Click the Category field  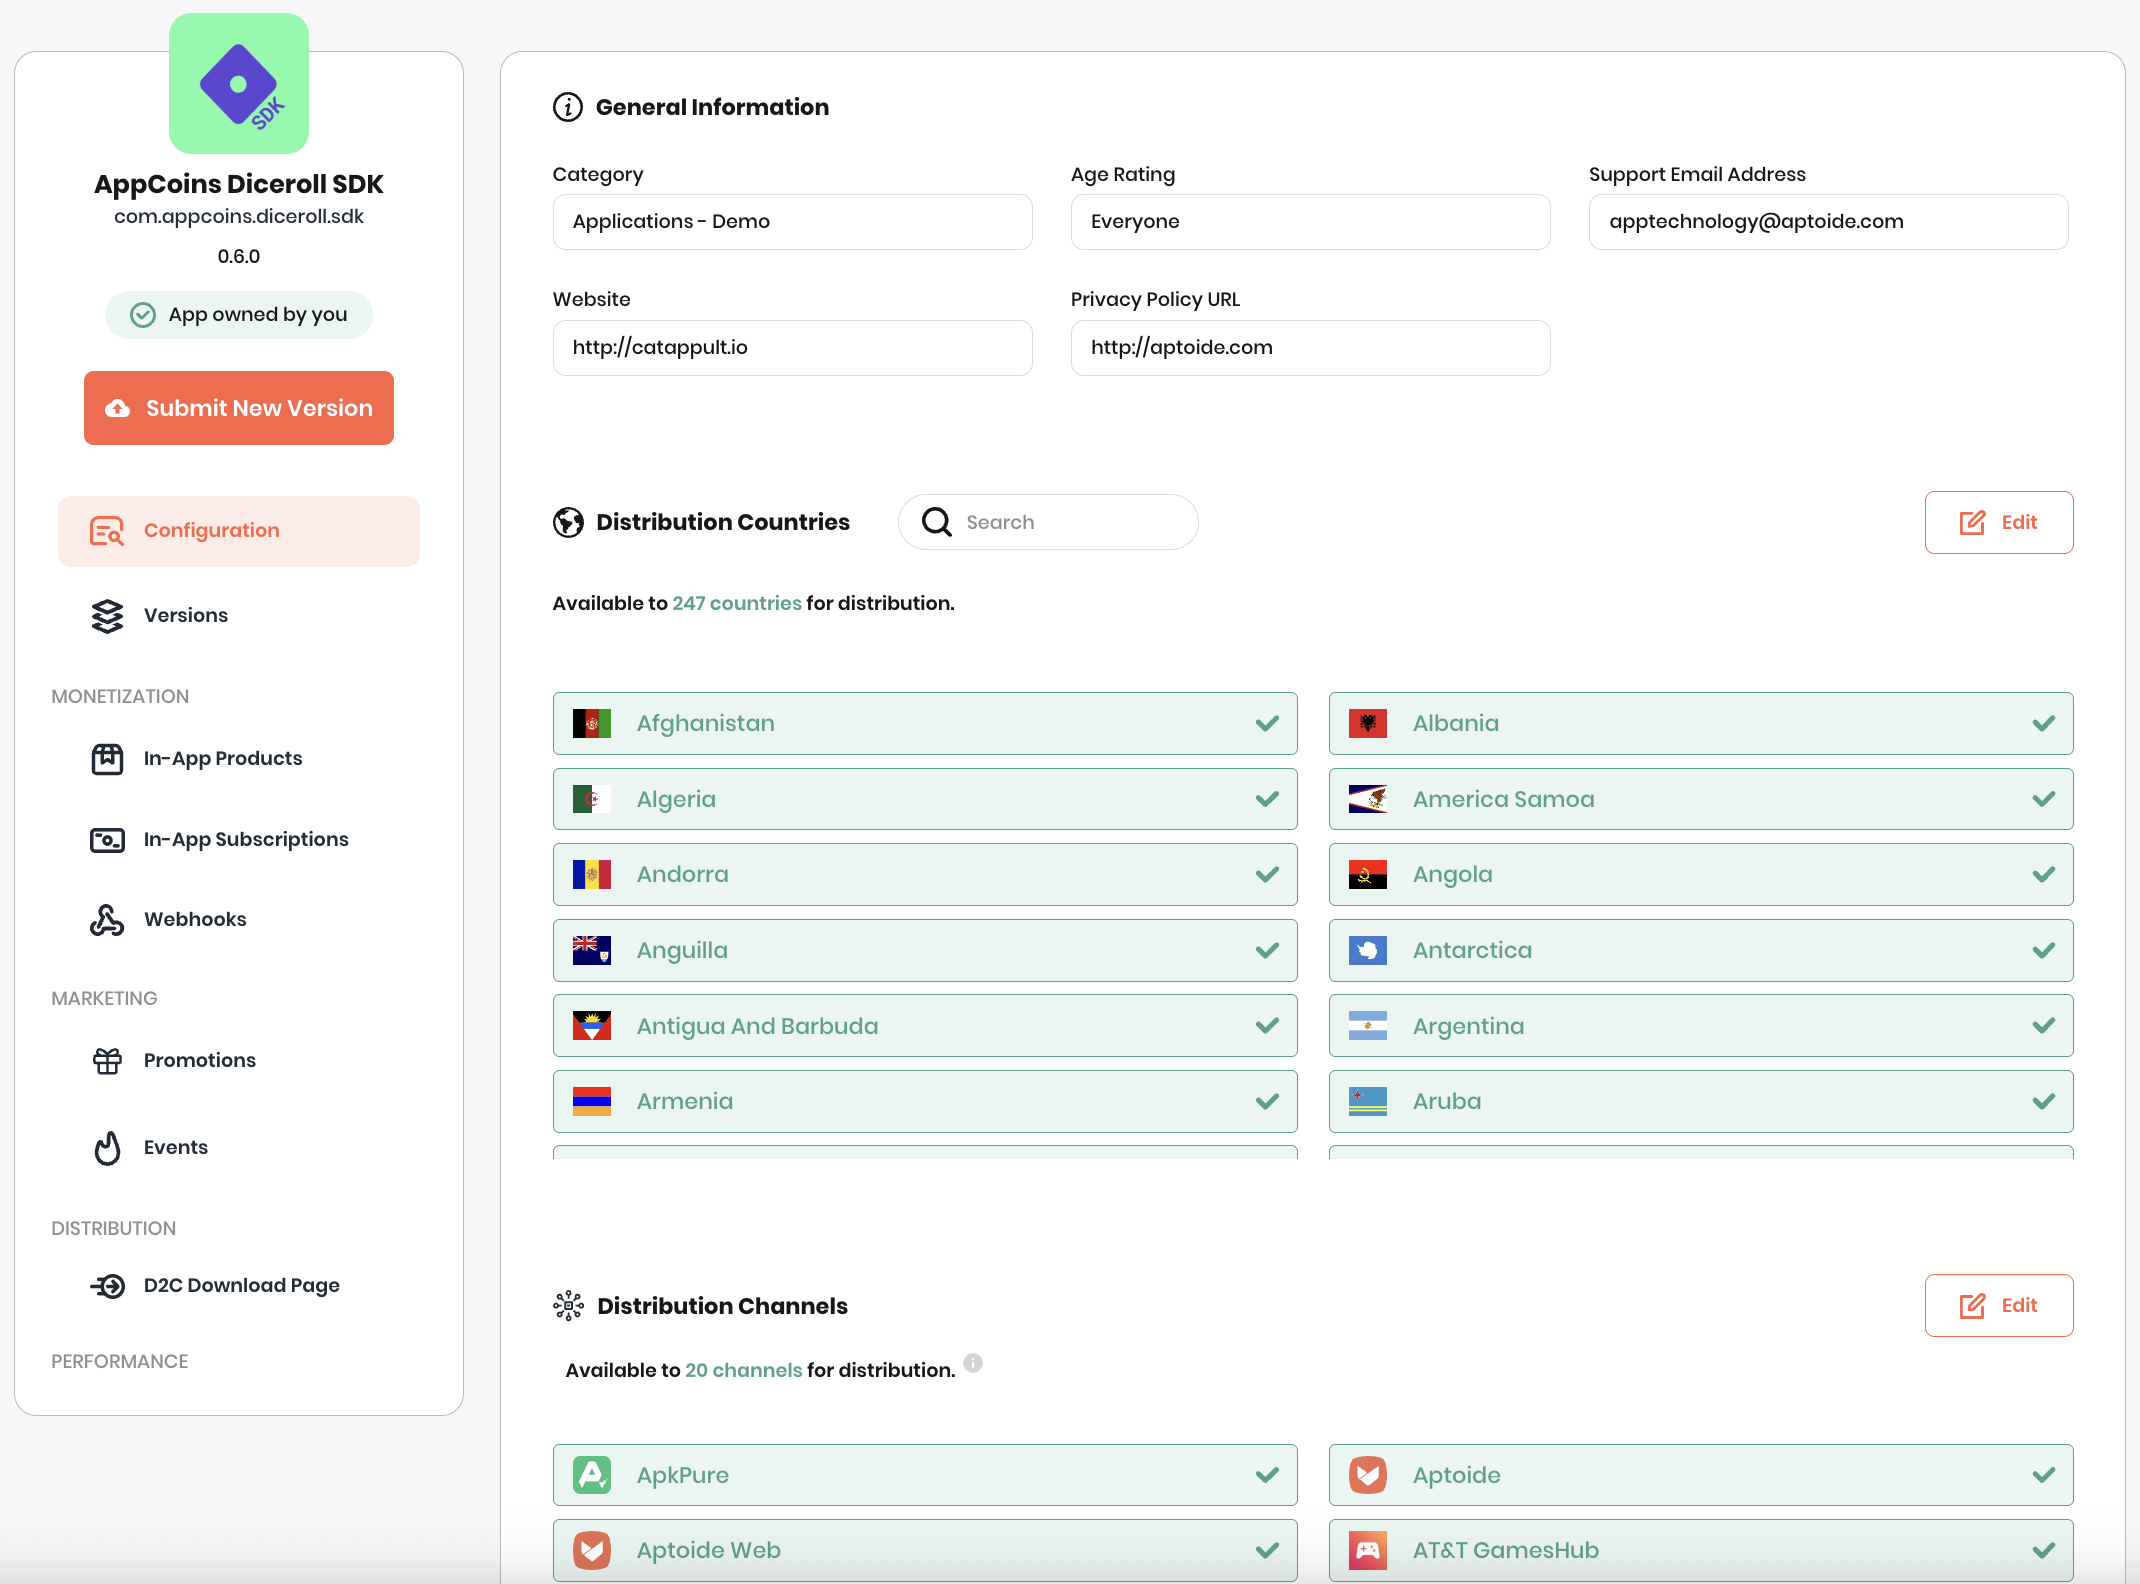[793, 222]
